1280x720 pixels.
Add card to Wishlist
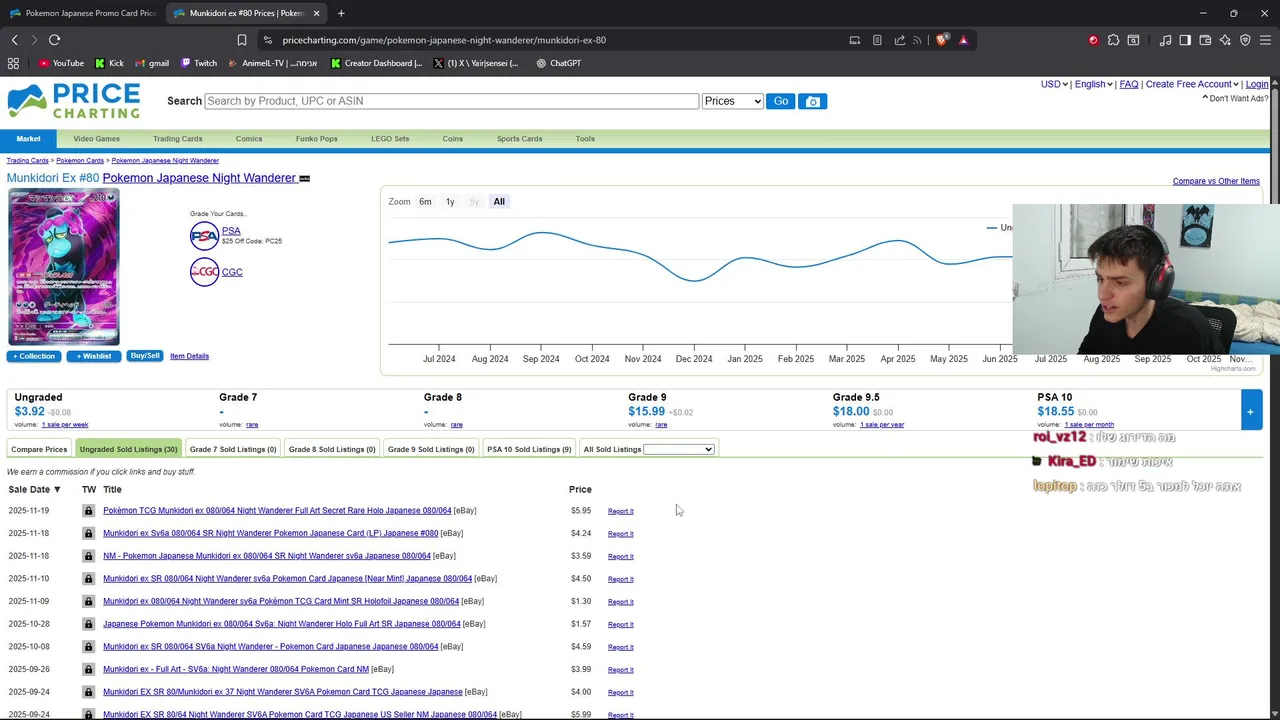94,356
